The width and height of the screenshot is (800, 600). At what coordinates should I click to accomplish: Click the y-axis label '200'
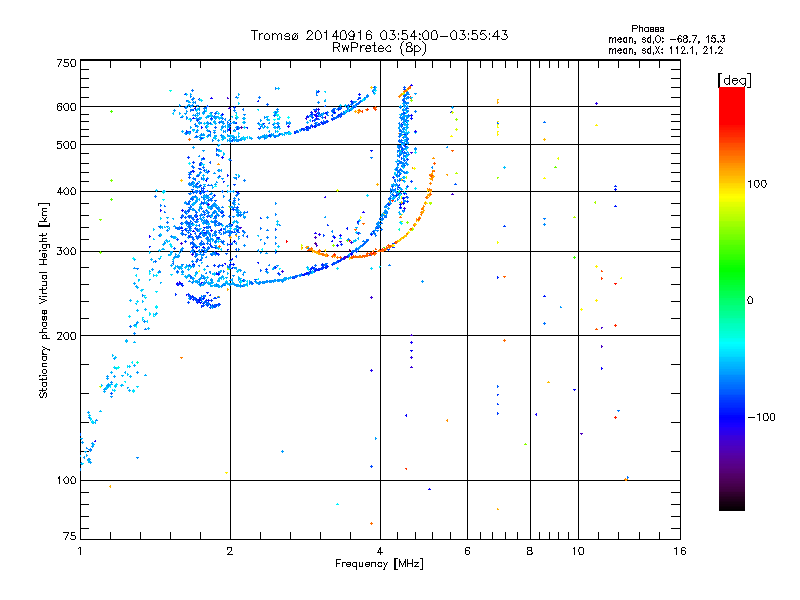(66, 336)
